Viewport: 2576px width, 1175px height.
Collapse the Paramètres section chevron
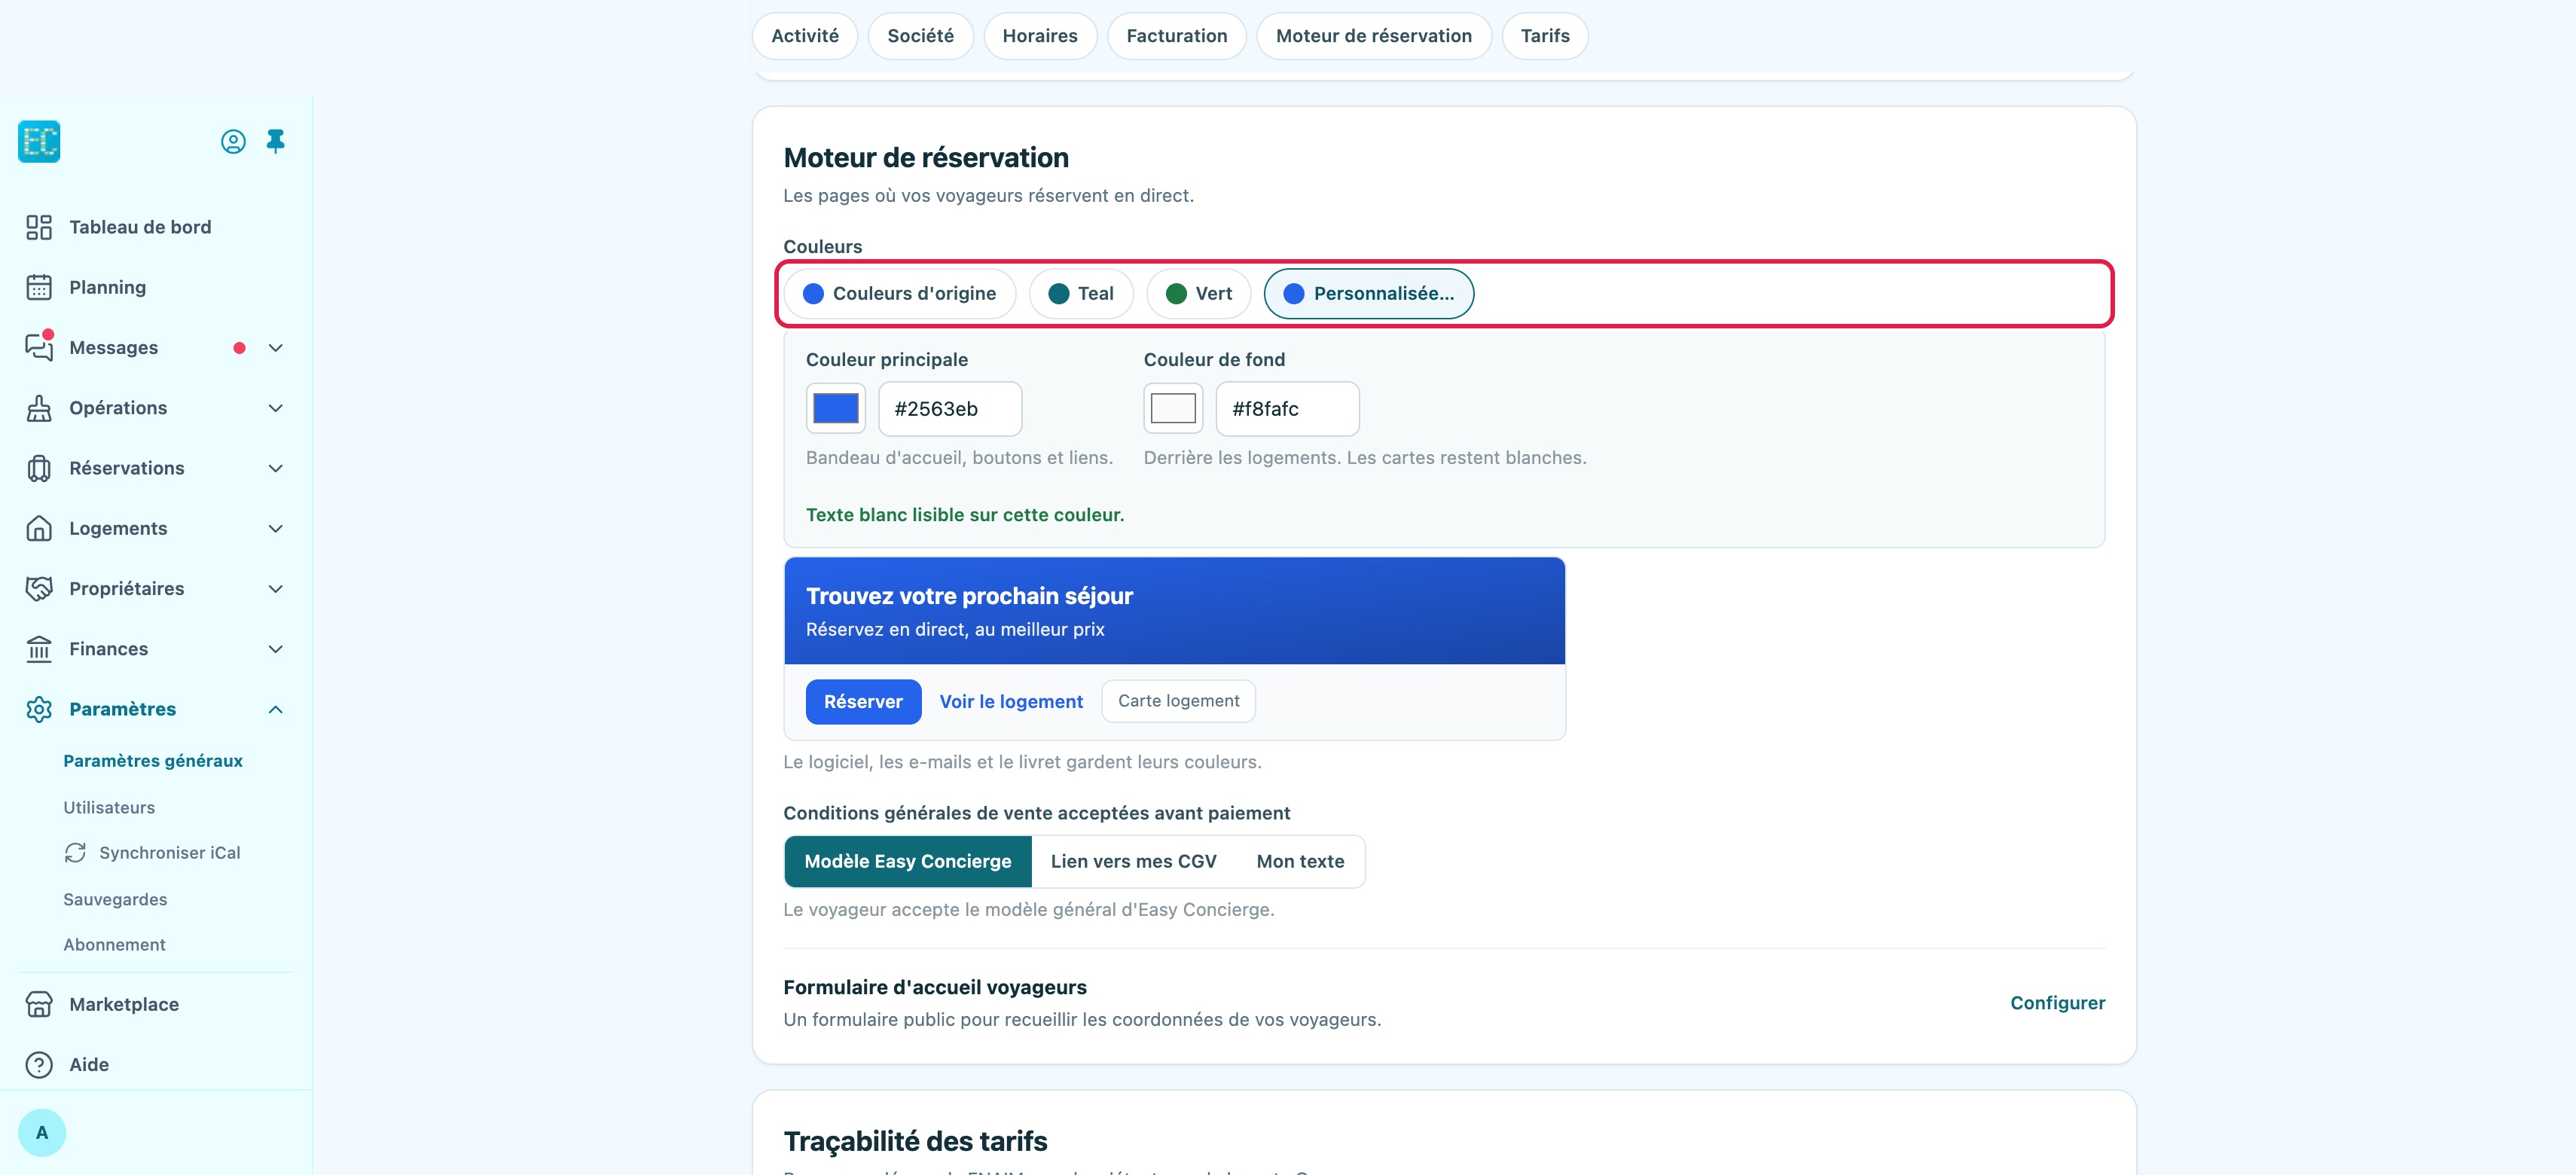coord(276,709)
